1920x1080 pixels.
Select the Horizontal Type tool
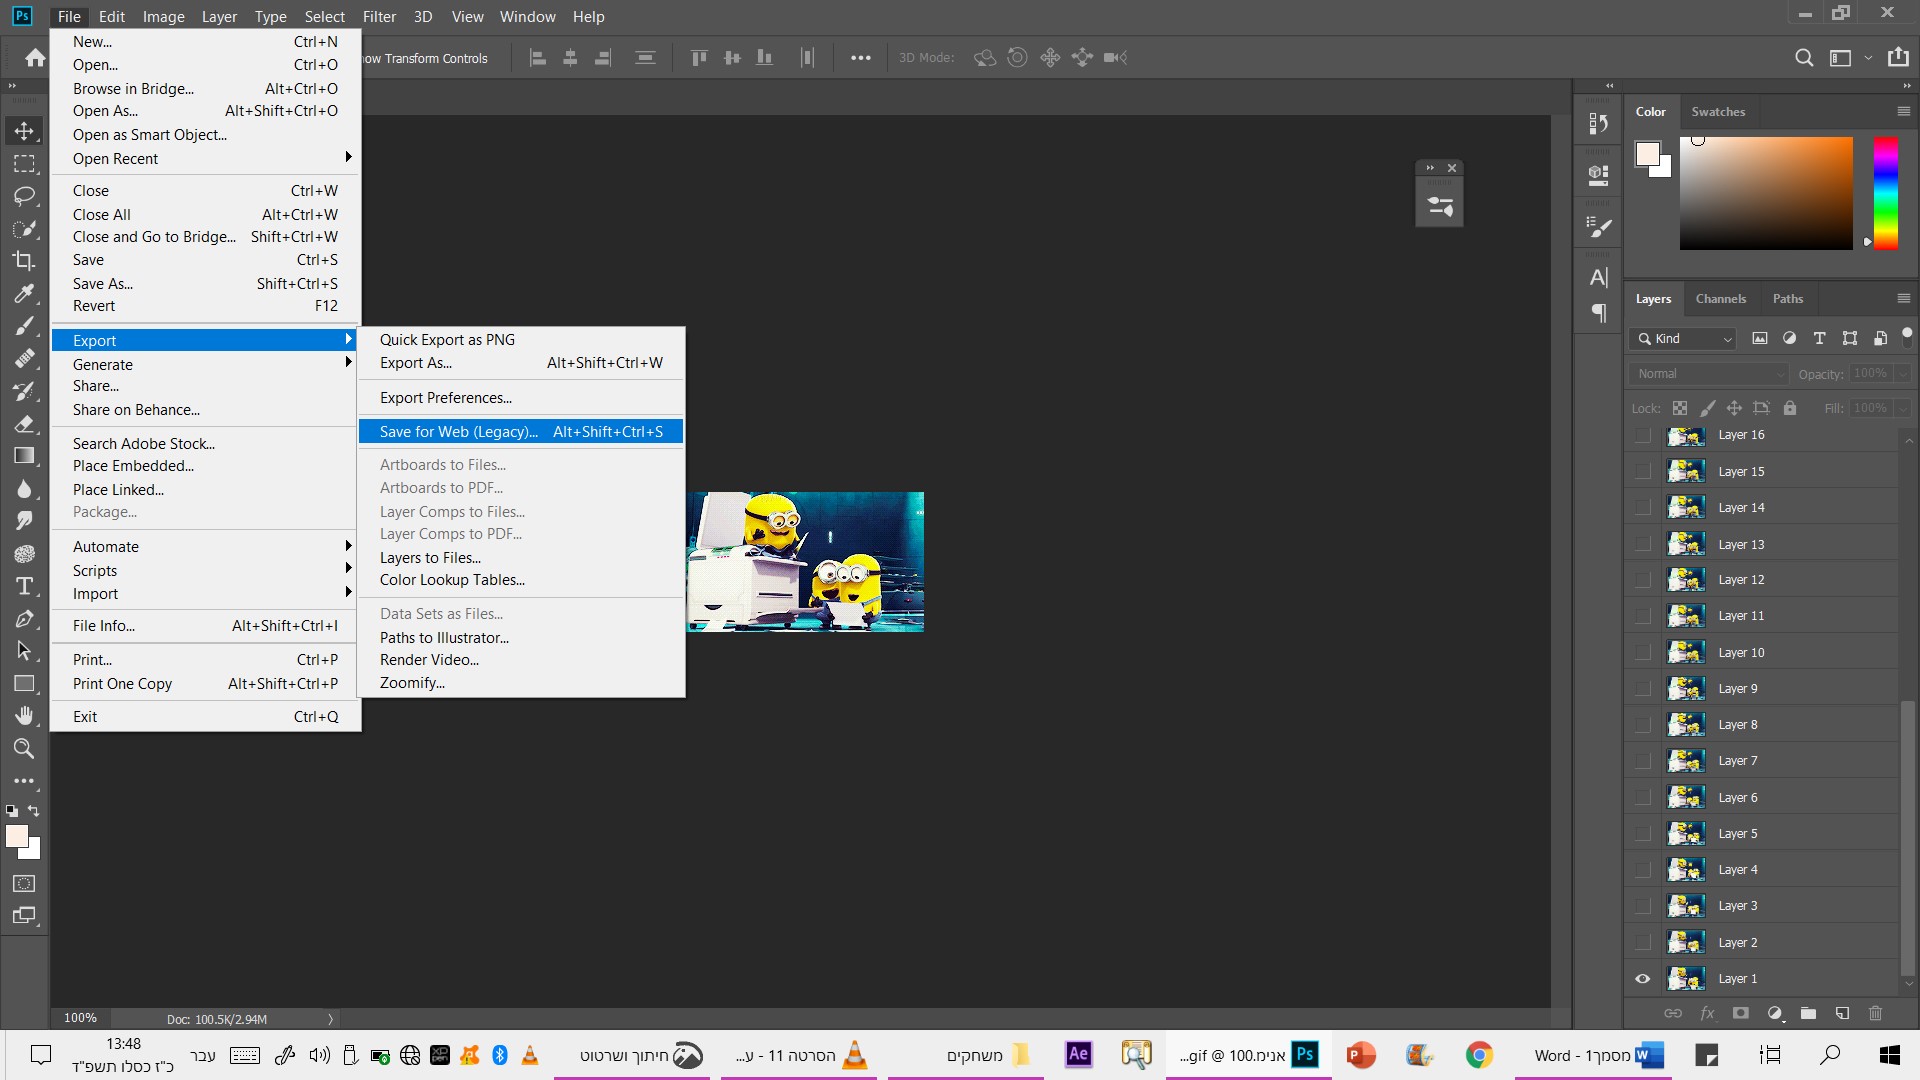click(24, 586)
